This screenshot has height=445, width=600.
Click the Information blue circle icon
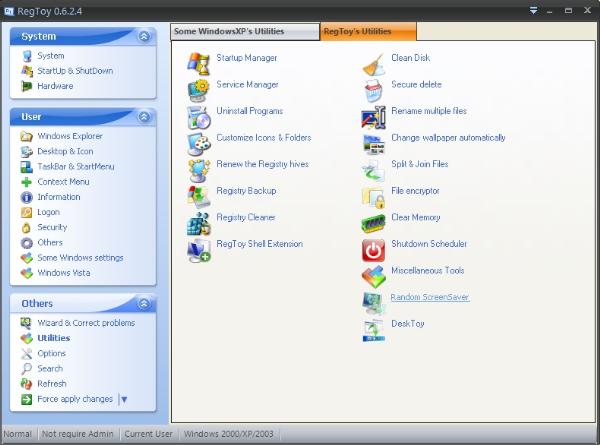point(26,197)
